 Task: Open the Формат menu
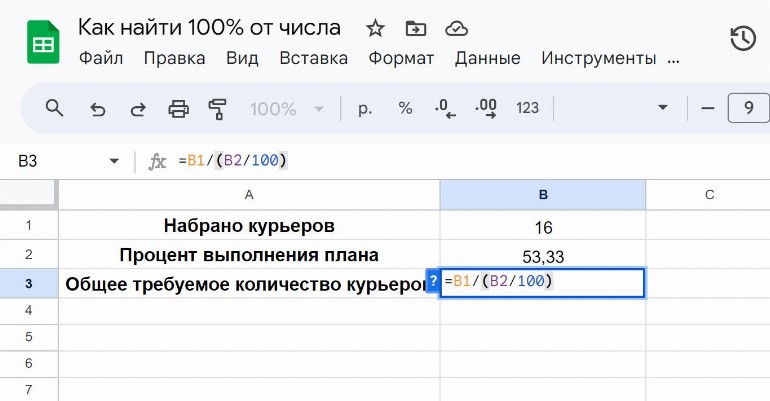tap(401, 58)
